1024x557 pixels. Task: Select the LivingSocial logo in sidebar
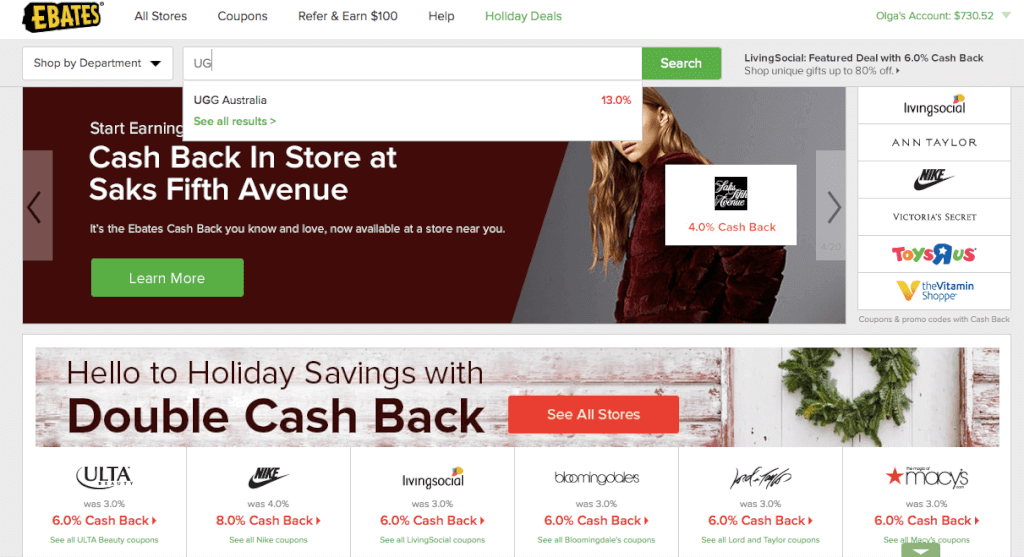coord(934,105)
